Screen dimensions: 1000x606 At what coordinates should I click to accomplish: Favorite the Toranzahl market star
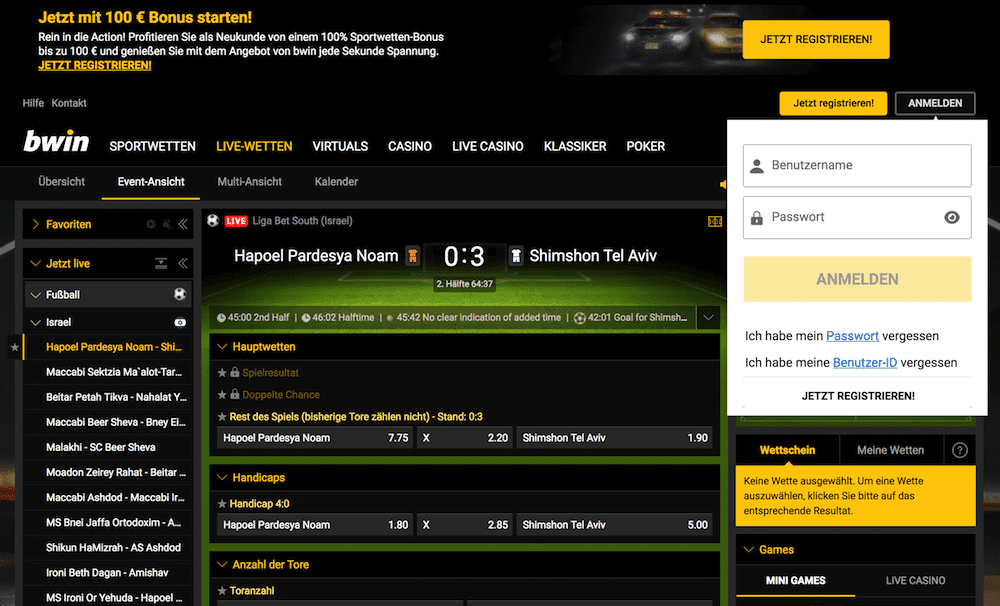222,591
